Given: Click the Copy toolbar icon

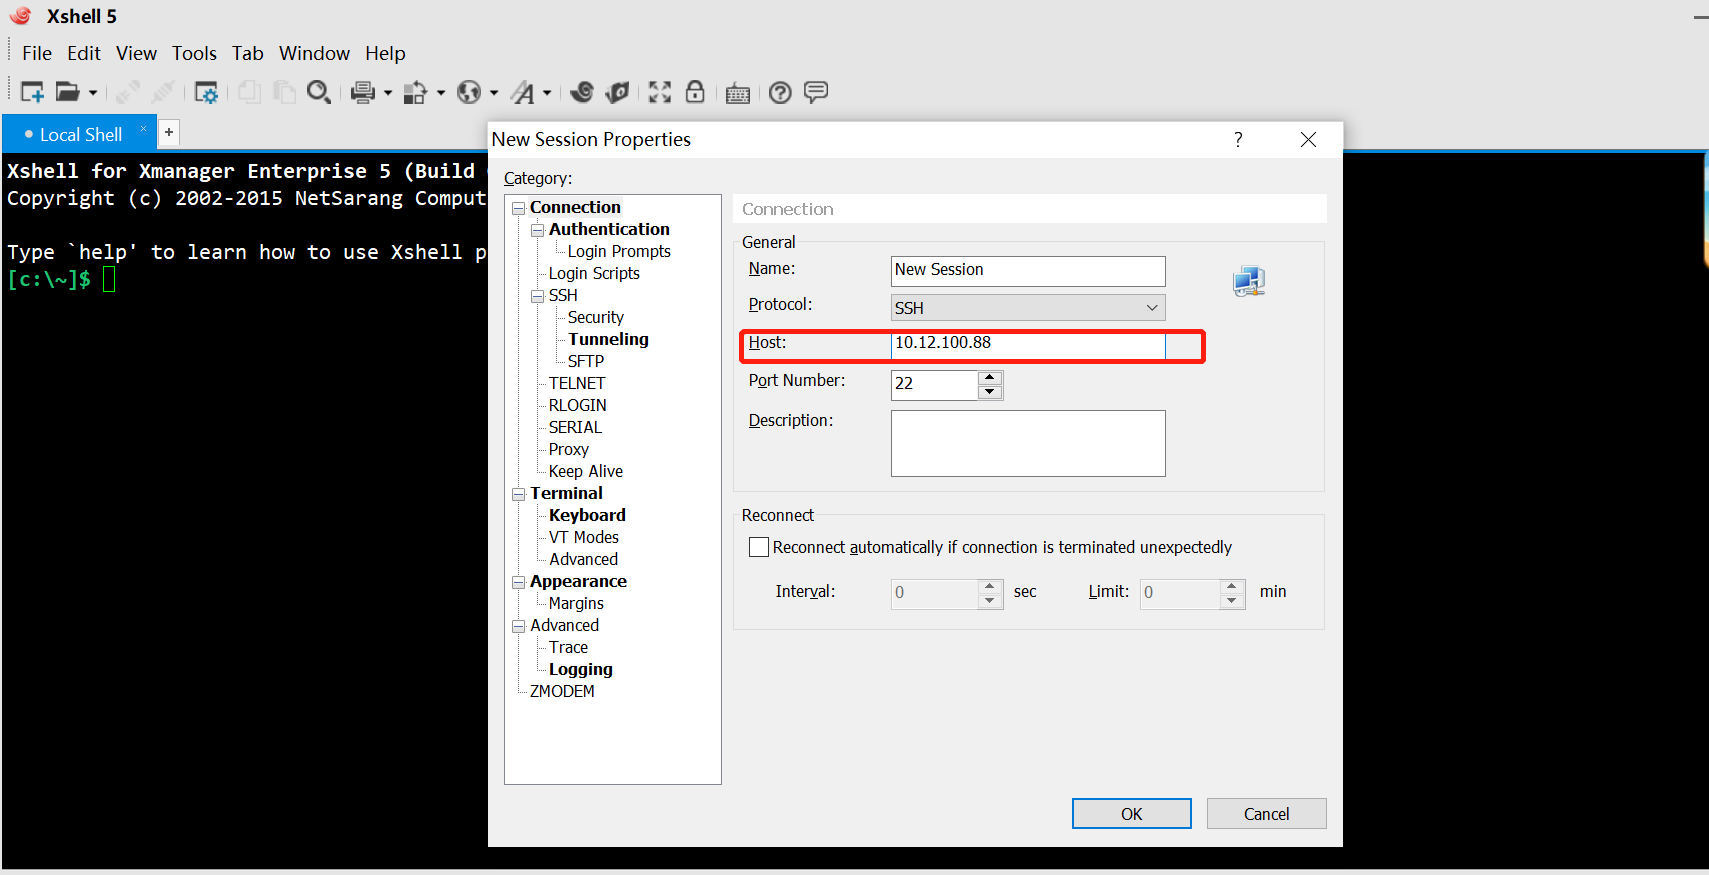Looking at the screenshot, I should (249, 92).
